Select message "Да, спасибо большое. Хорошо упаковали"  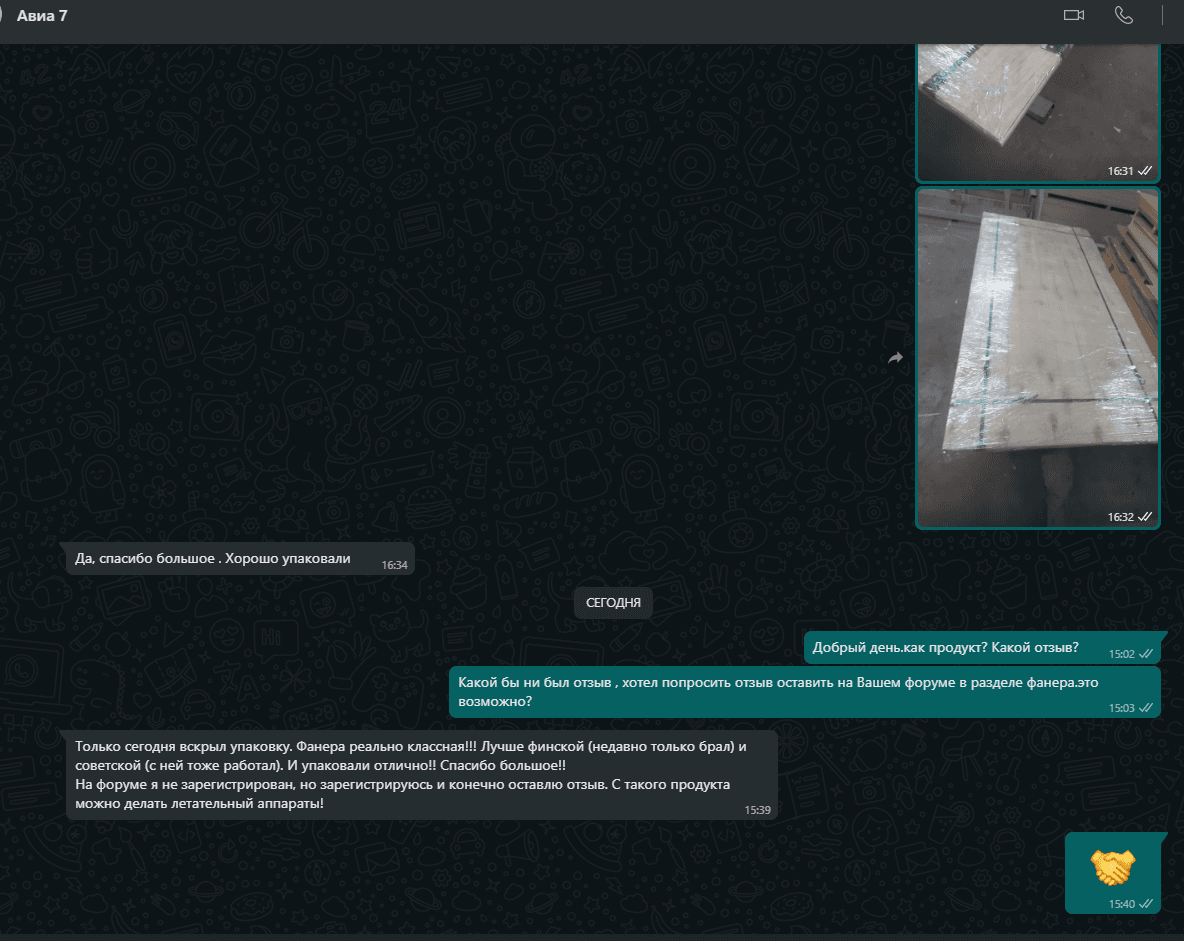coord(213,559)
